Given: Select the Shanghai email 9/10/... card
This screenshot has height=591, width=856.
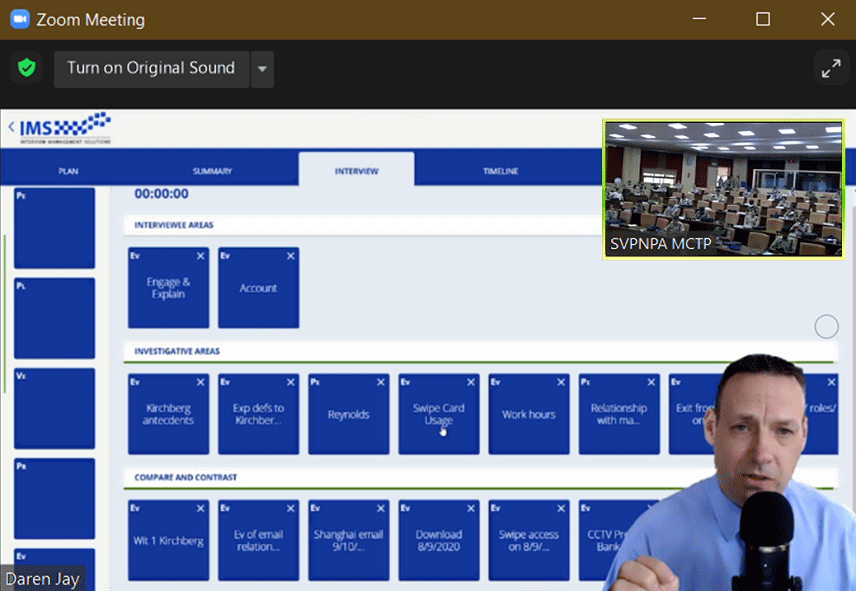Looking at the screenshot, I should click(x=348, y=540).
